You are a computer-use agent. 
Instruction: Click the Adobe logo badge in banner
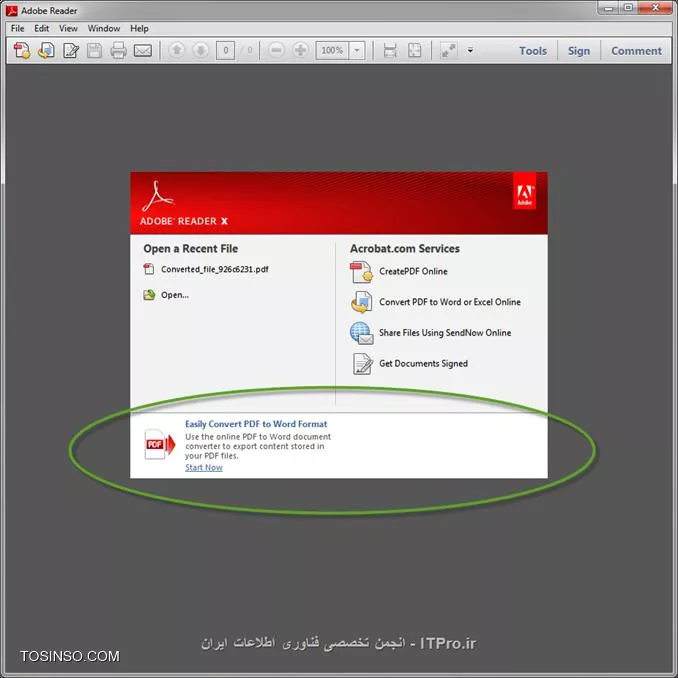[524, 191]
